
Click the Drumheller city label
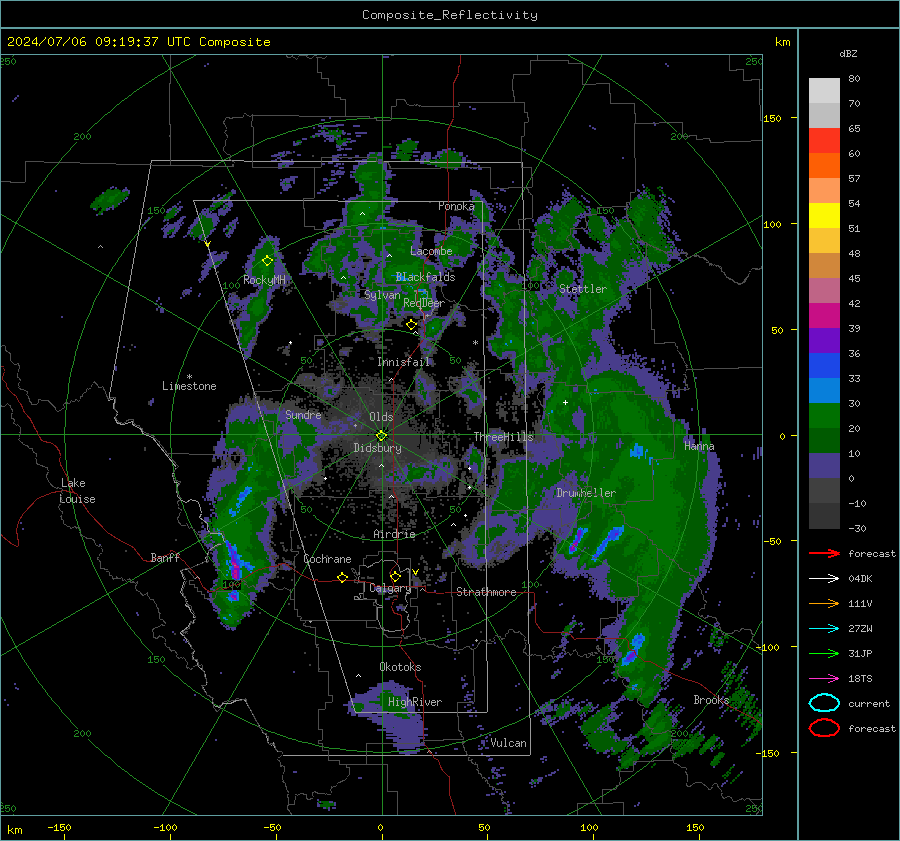tap(586, 493)
